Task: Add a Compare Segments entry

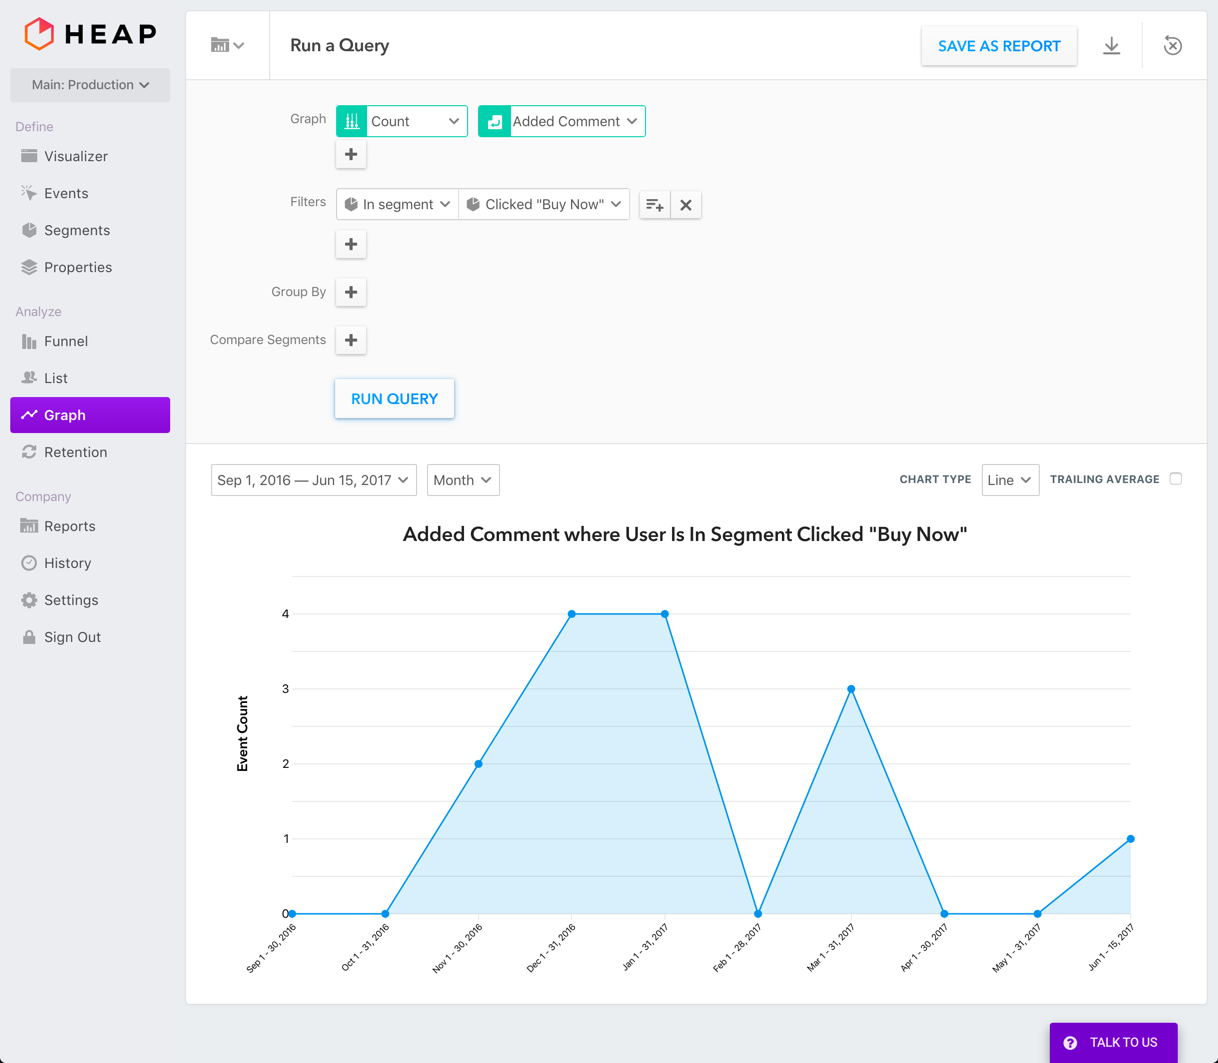Action: pyautogui.click(x=351, y=340)
